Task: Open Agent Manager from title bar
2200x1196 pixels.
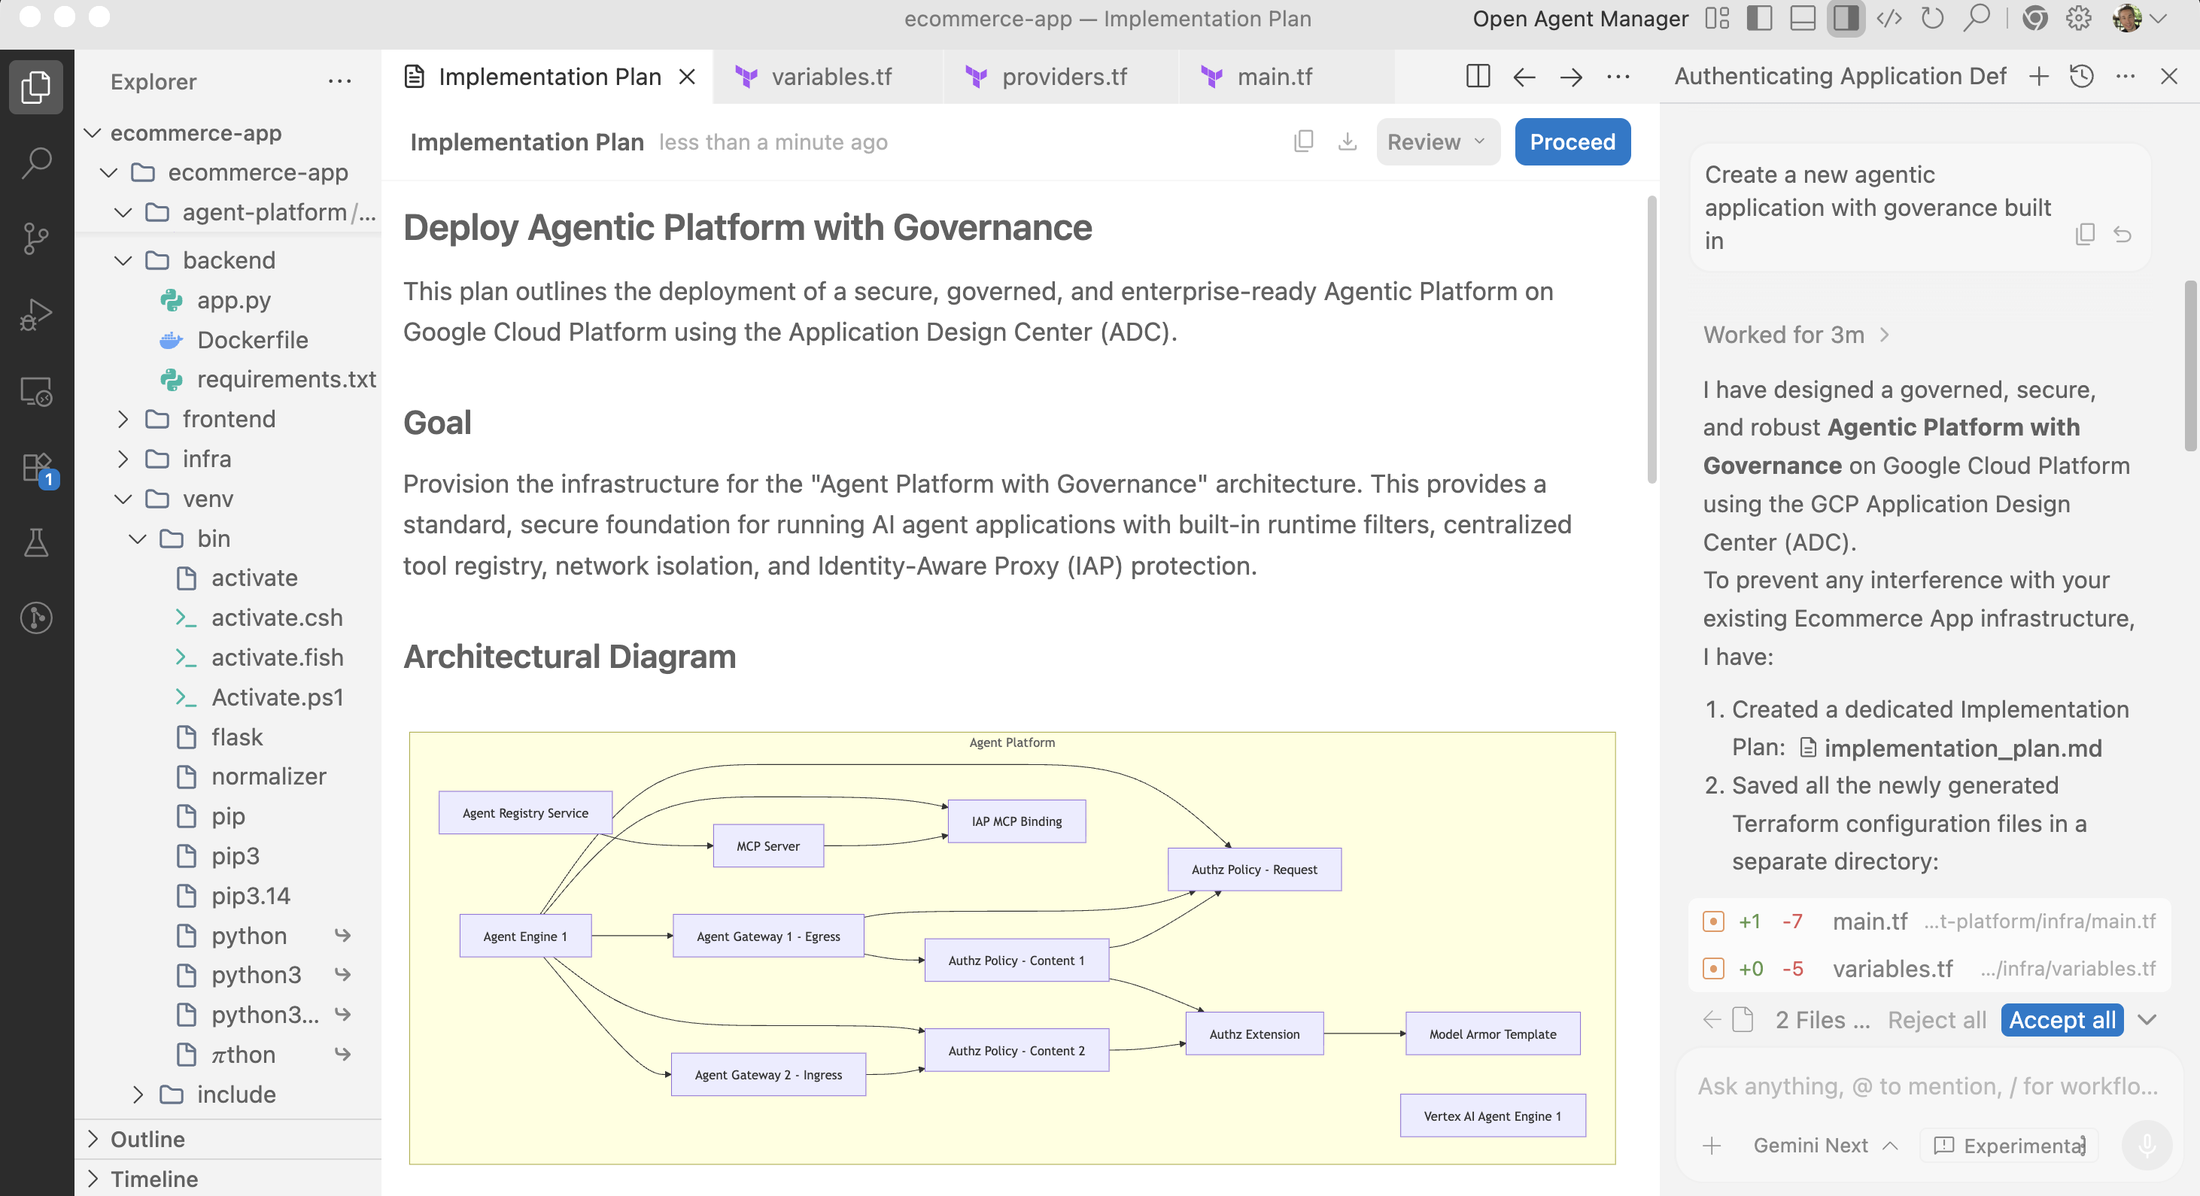Action: (1580, 19)
